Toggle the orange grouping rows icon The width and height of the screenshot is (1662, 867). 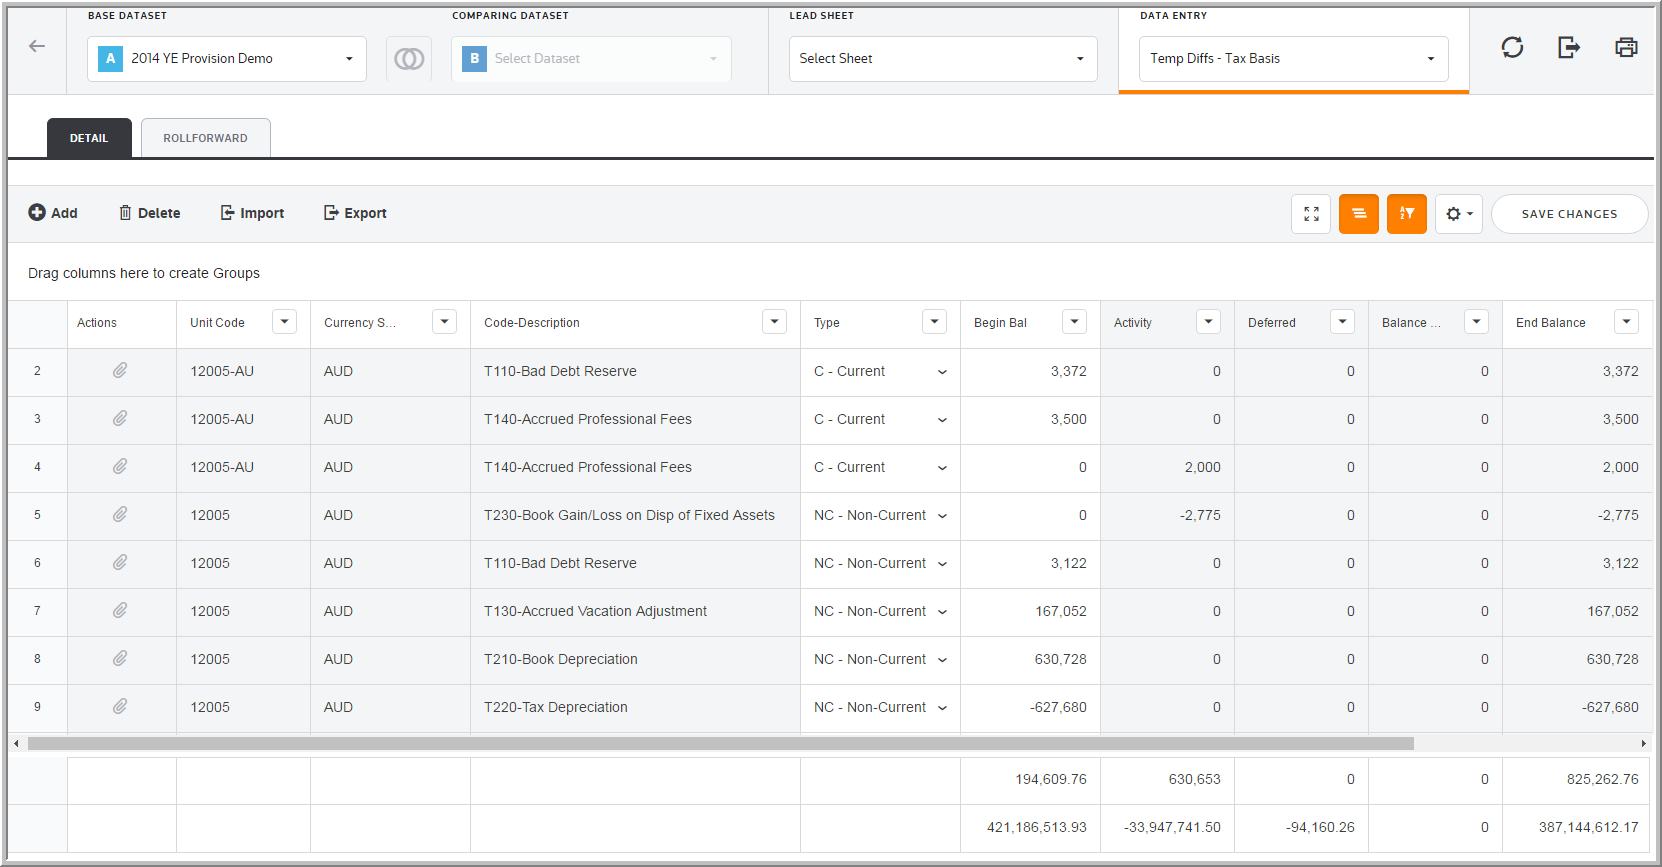(1359, 214)
